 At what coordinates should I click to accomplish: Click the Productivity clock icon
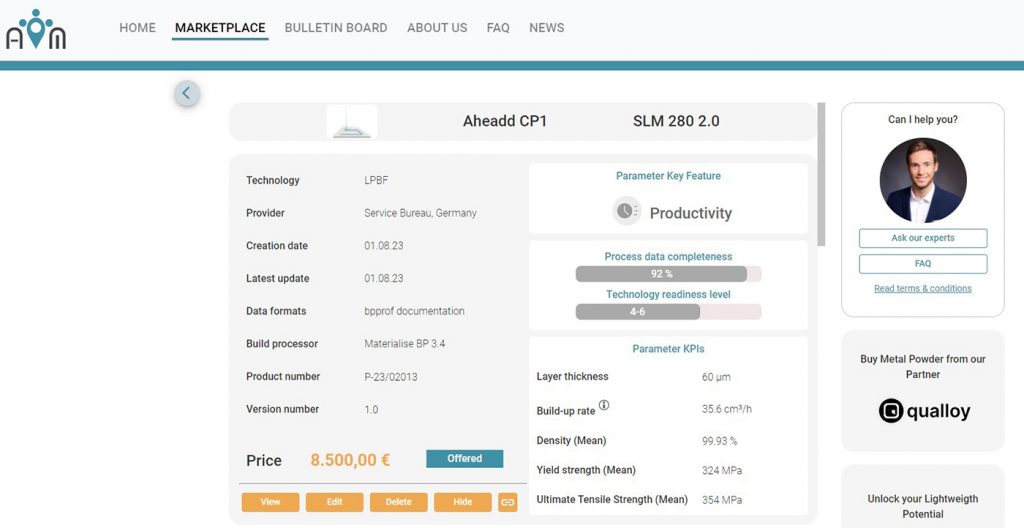[x=626, y=211]
